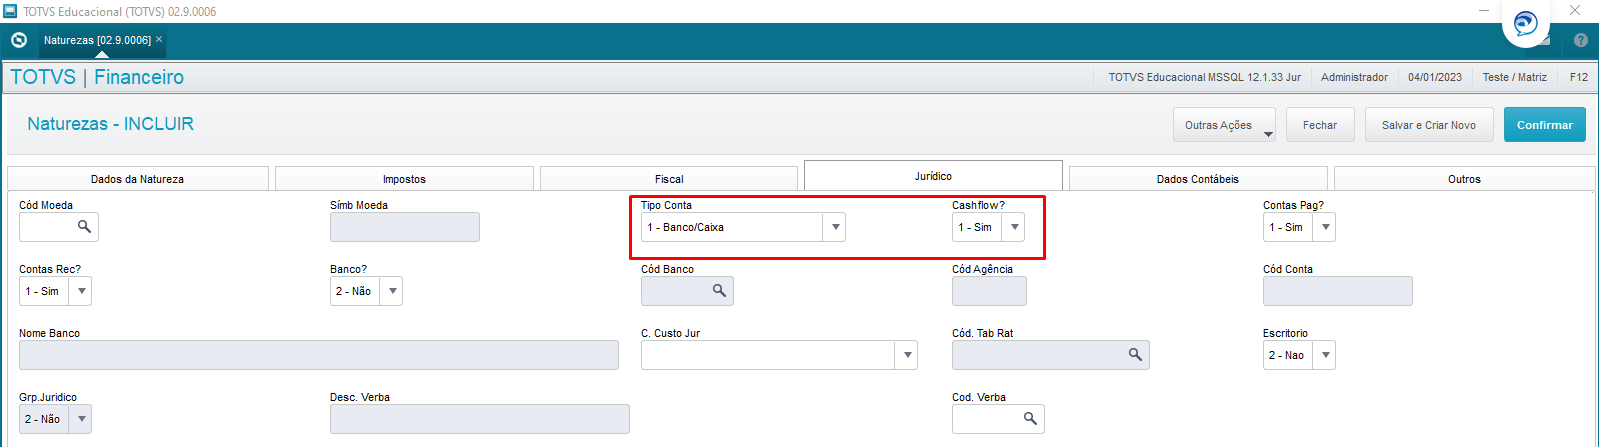1599x447 pixels.
Task: Click the F12 shortcut label
Action: click(x=1579, y=77)
